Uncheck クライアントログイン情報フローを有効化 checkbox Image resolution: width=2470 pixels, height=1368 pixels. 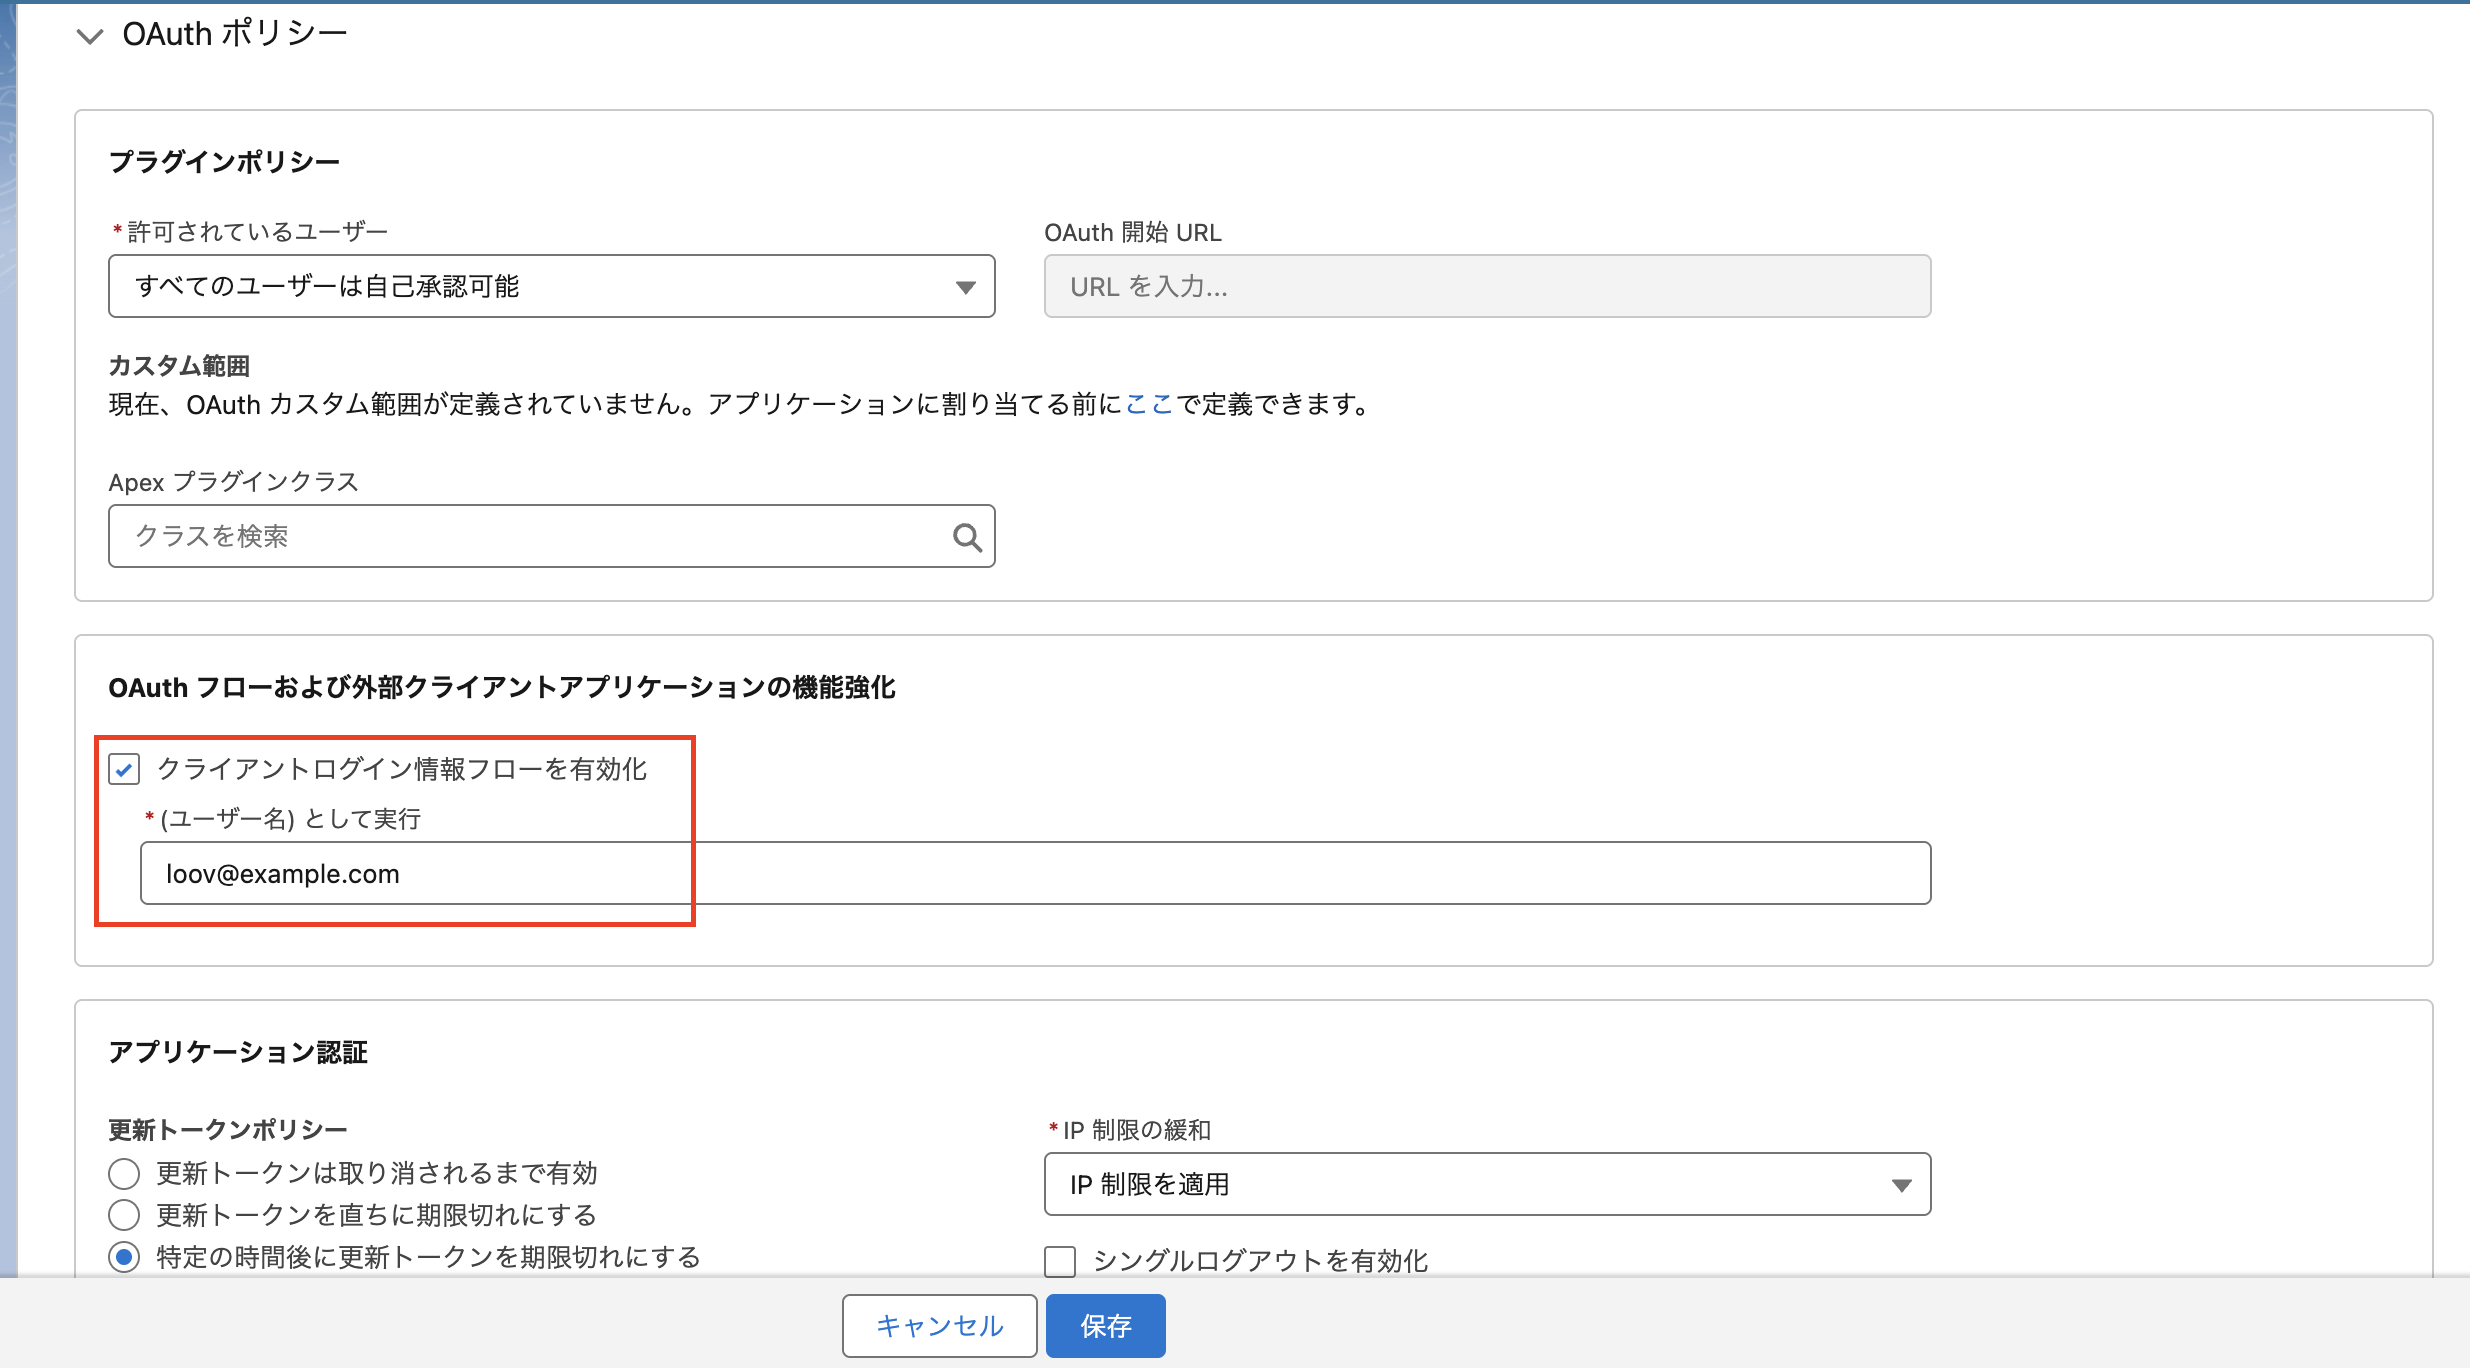point(124,769)
